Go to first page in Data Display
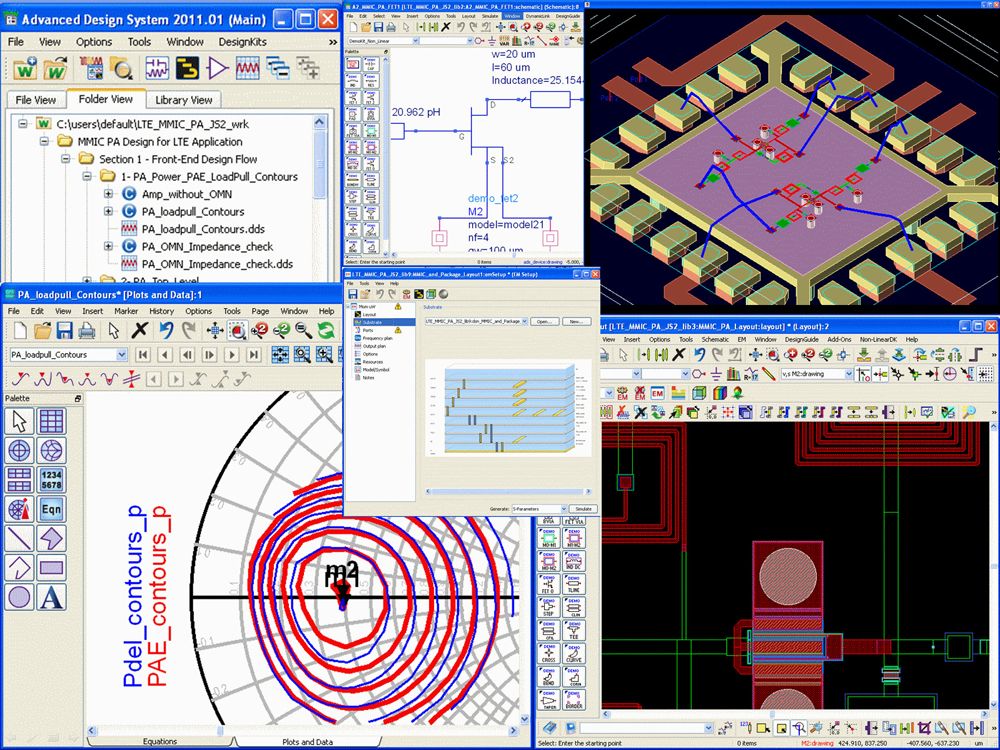This screenshot has height=750, width=1000. pos(143,355)
